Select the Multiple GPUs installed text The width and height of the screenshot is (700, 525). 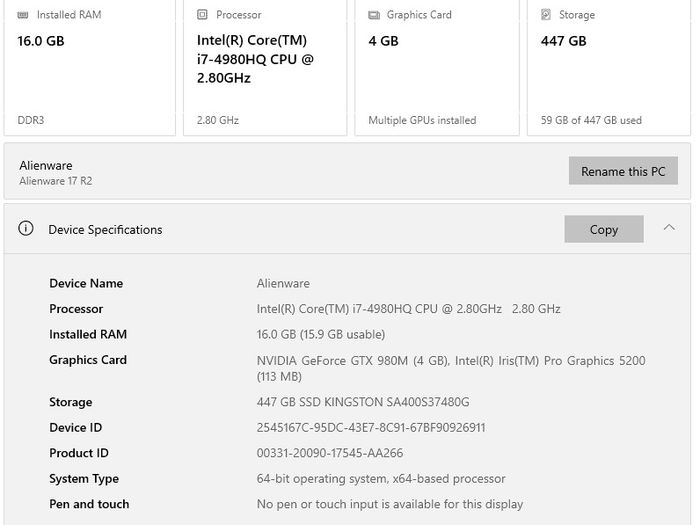tap(422, 120)
